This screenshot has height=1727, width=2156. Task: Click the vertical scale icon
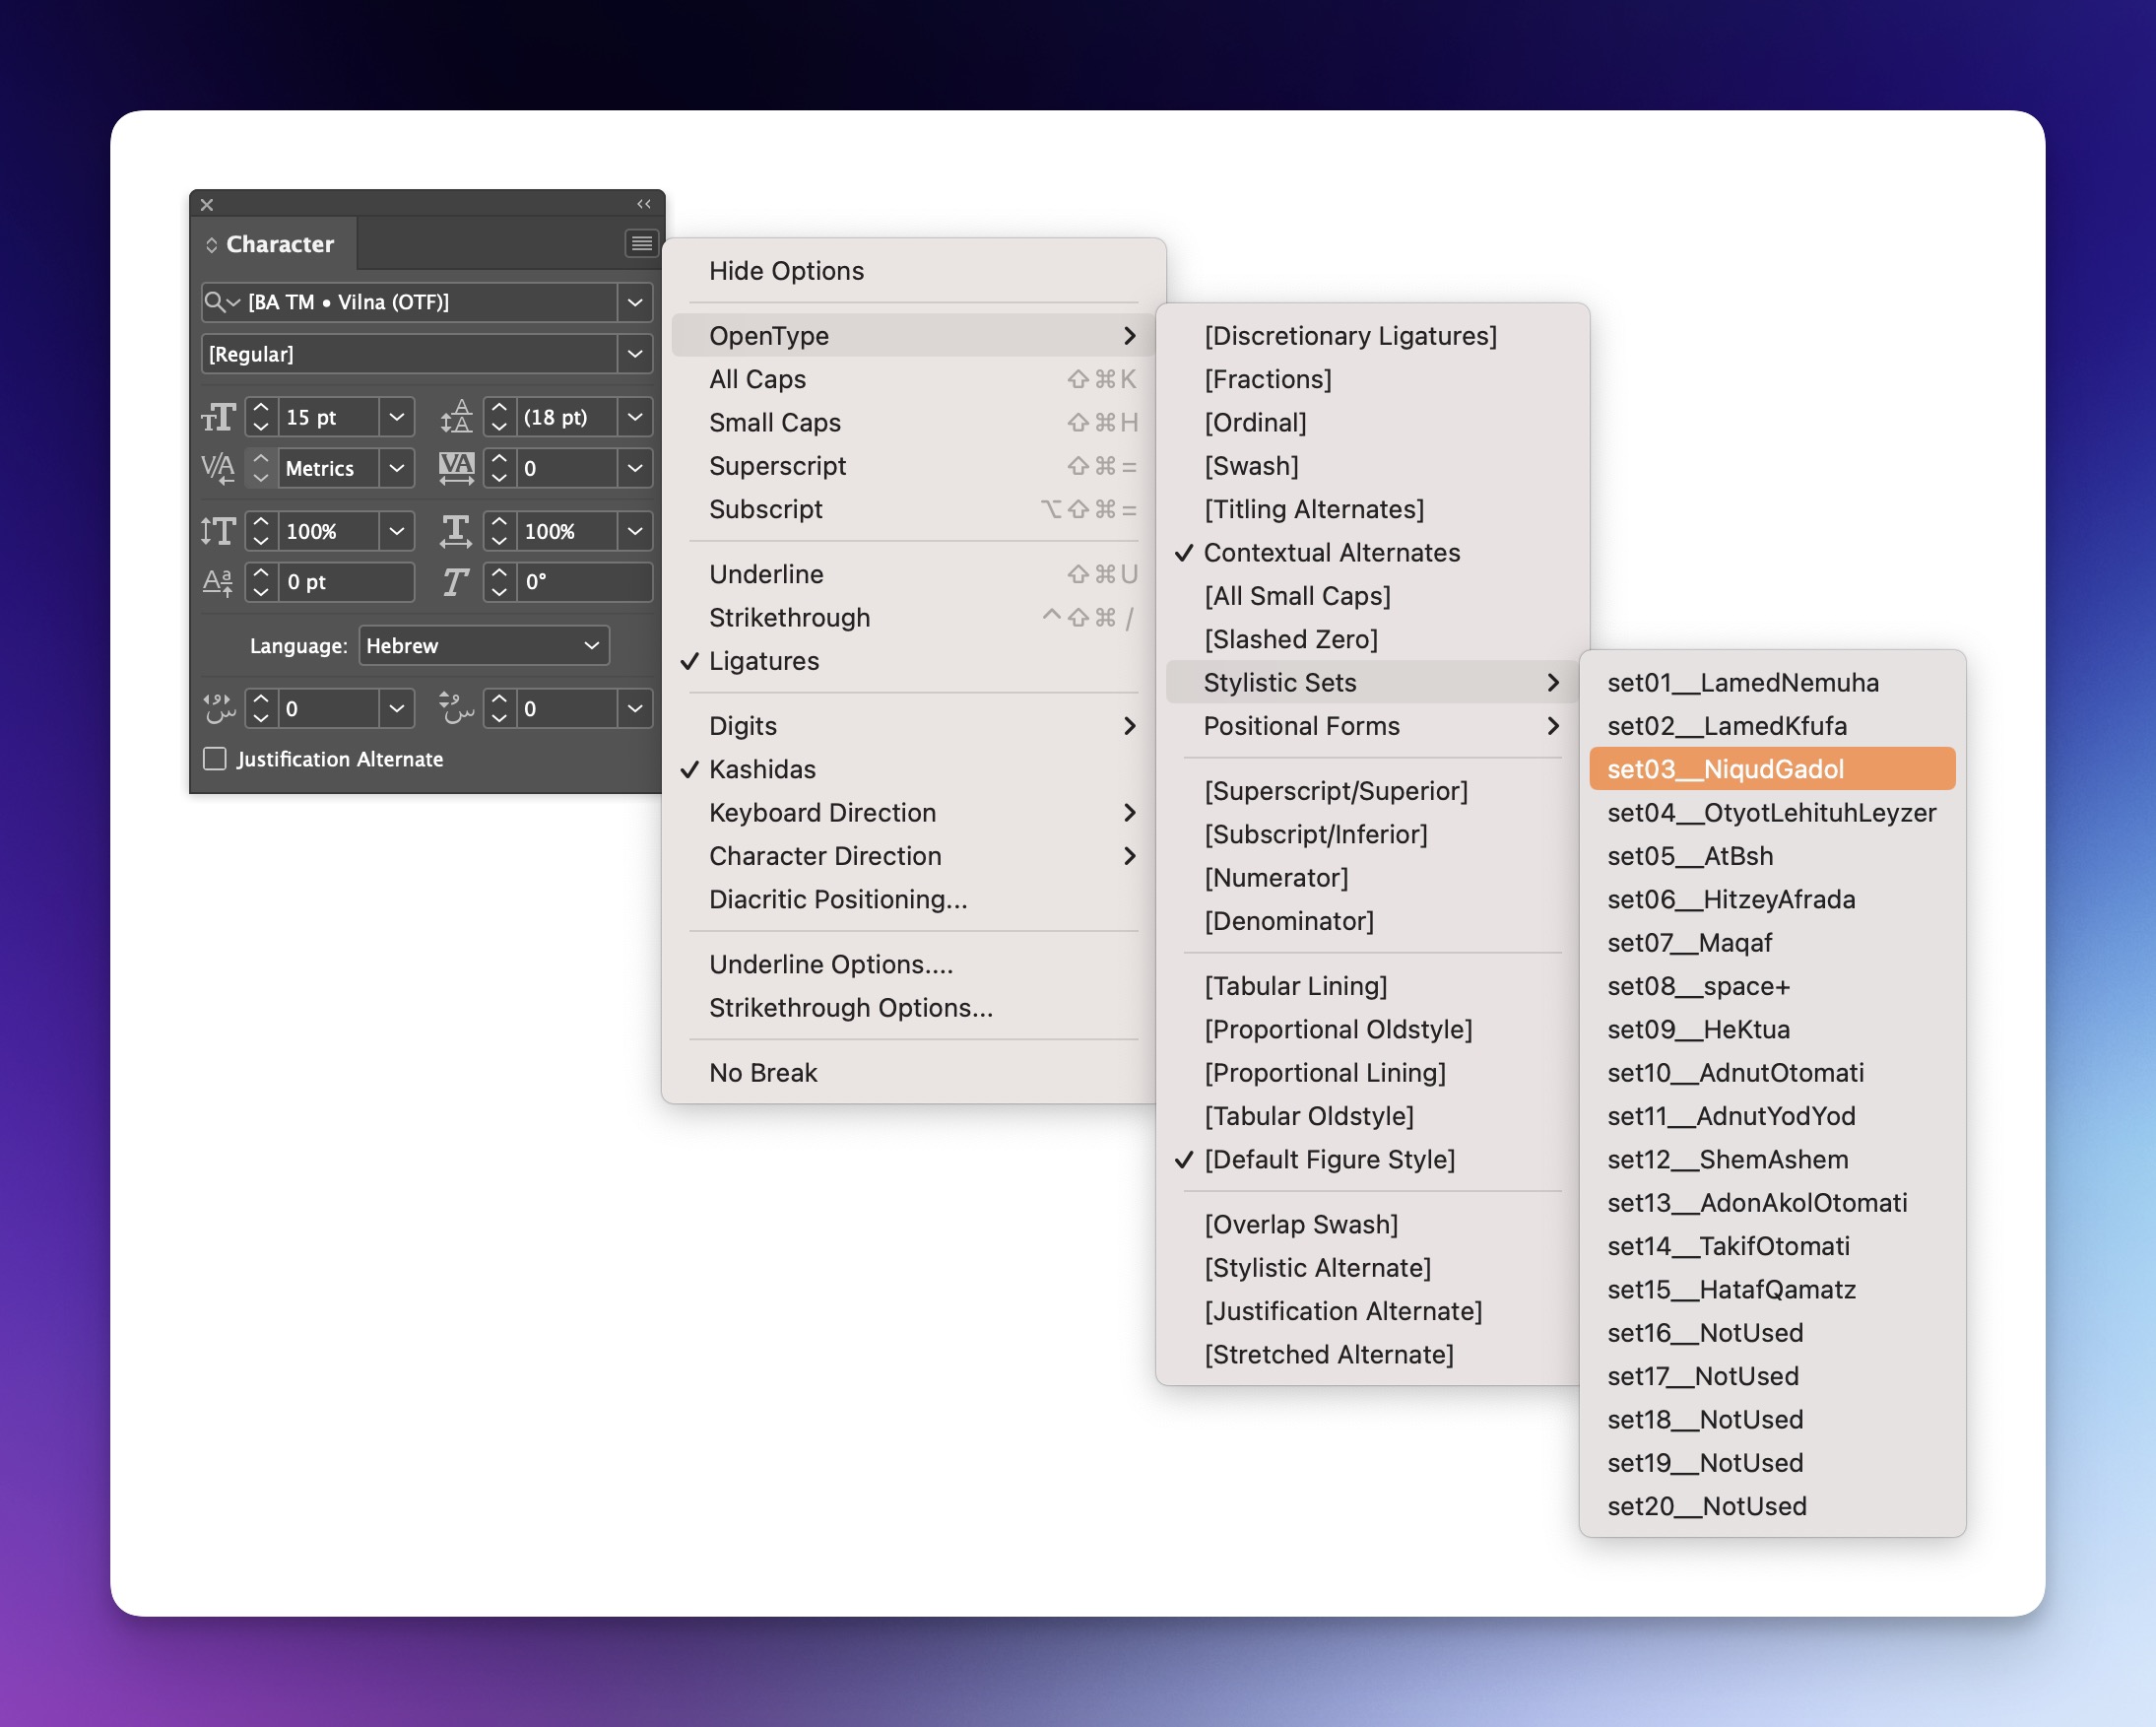click(218, 531)
